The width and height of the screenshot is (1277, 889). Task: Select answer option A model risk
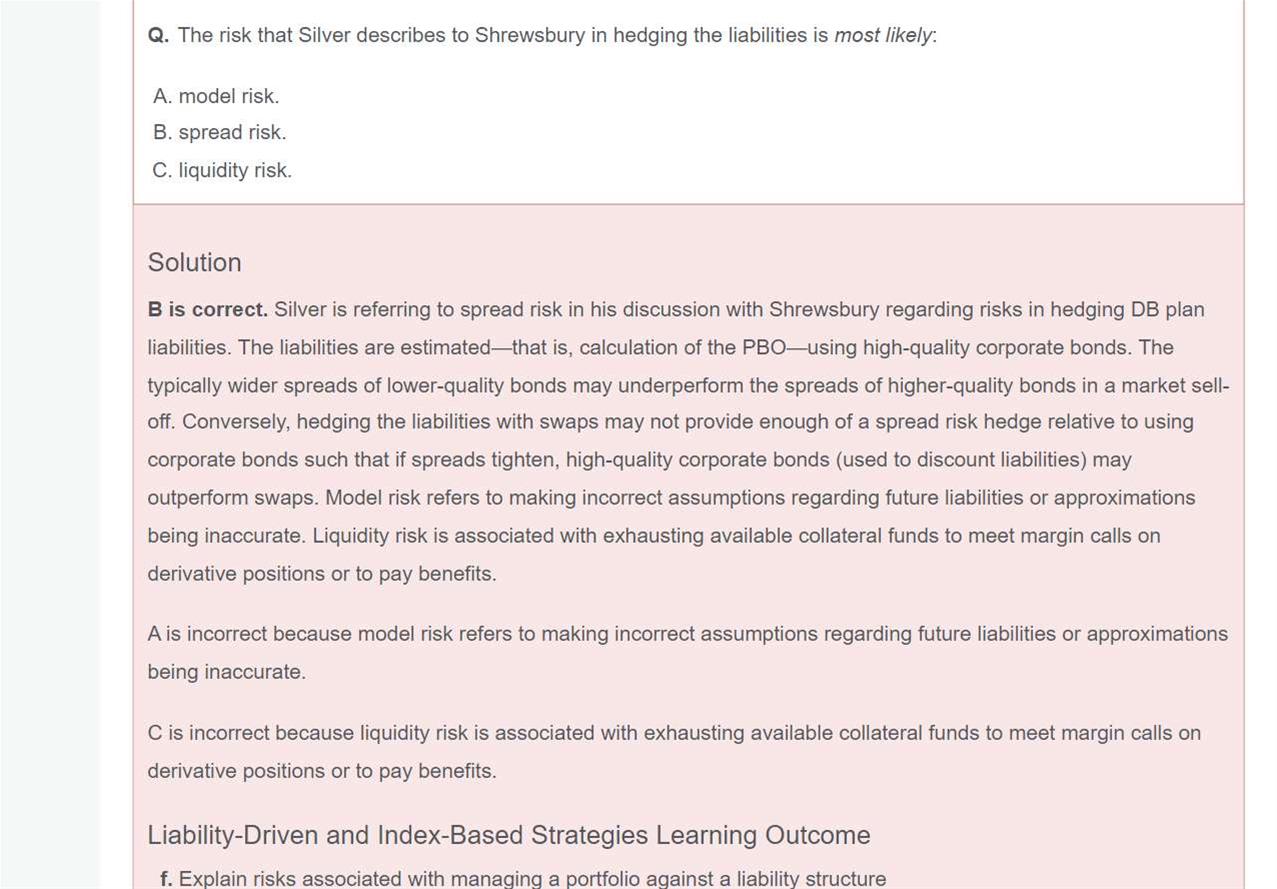click(x=216, y=96)
